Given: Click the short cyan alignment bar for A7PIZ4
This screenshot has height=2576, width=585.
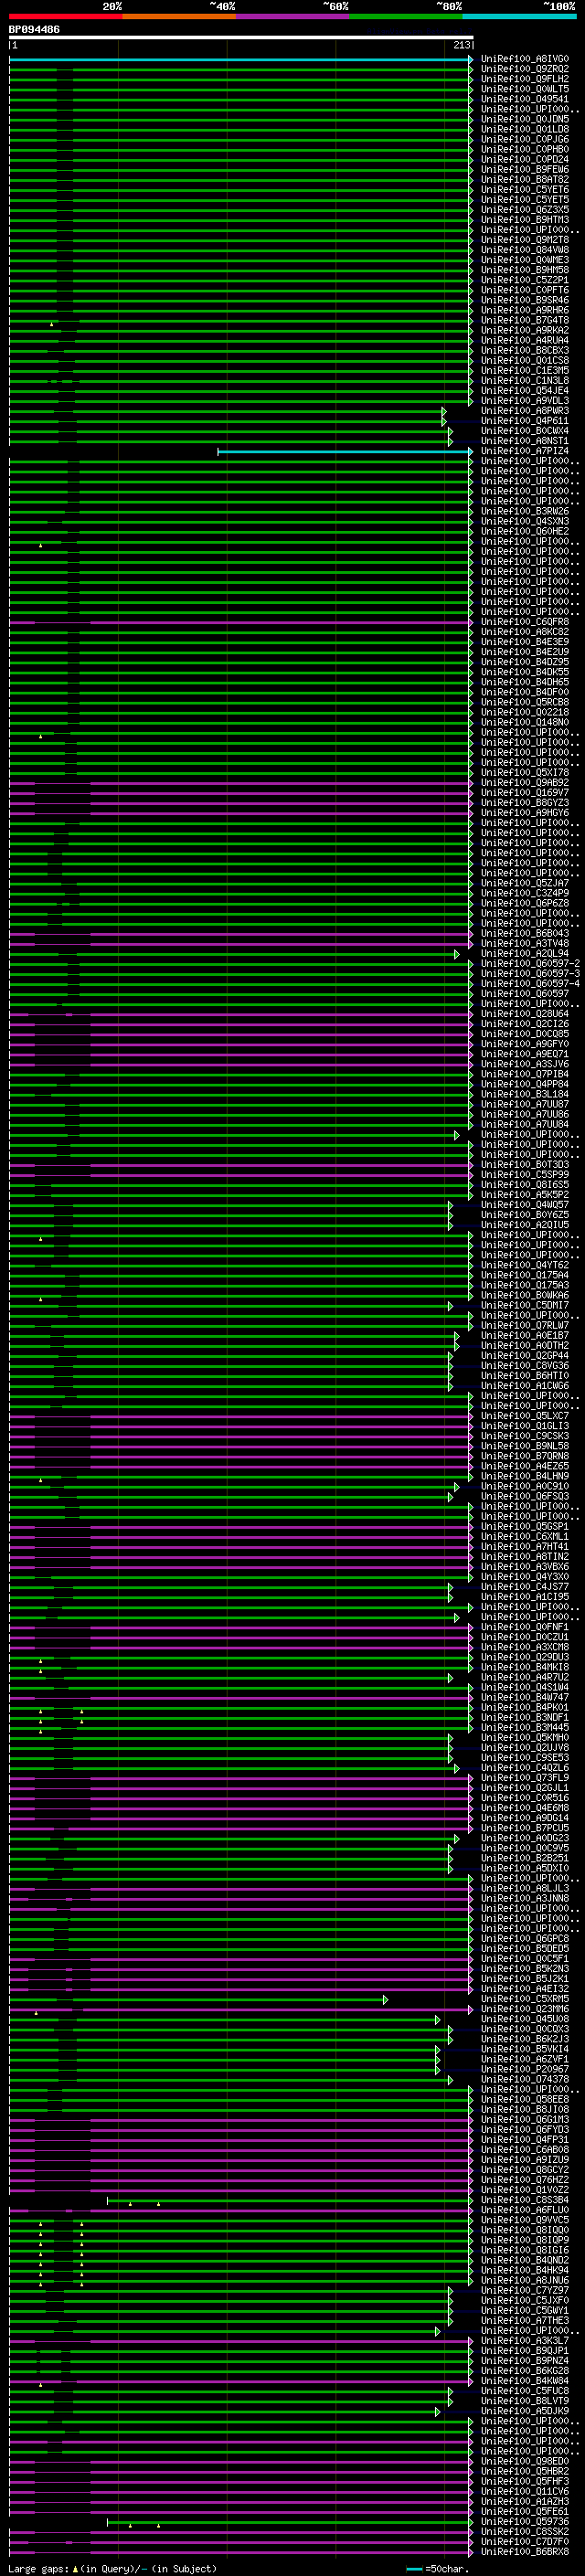Looking at the screenshot, I should click(345, 452).
